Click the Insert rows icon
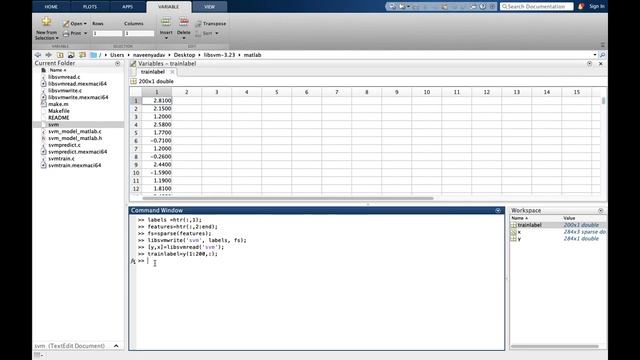Screen dimensions: 640x360 [166, 22]
